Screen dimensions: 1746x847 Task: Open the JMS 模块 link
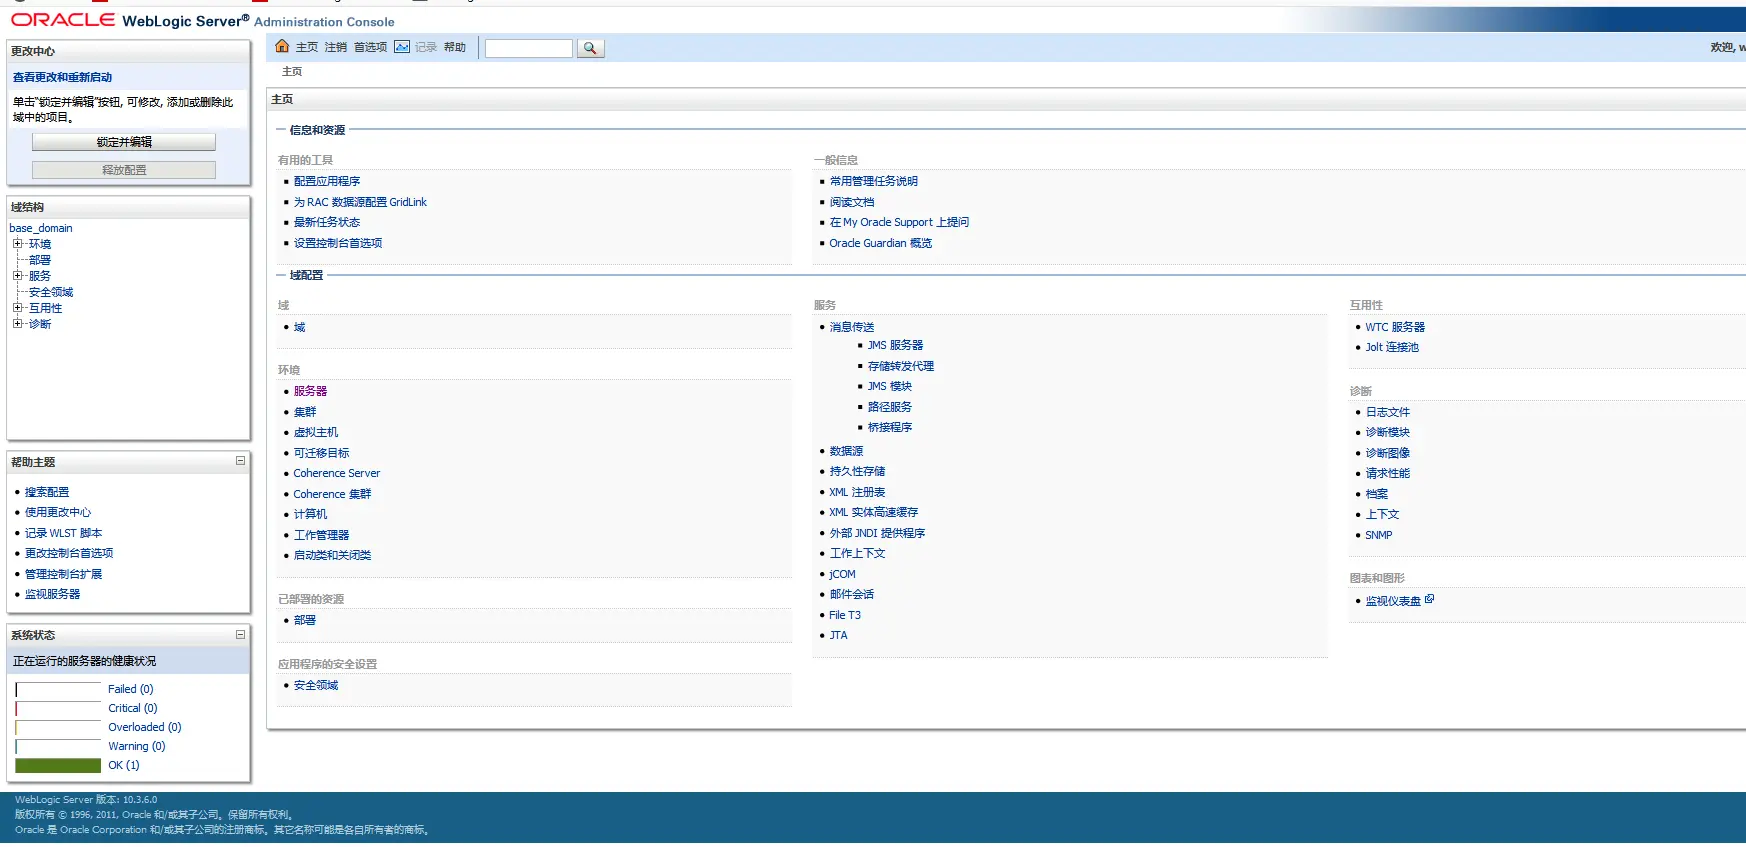pyautogui.click(x=890, y=386)
